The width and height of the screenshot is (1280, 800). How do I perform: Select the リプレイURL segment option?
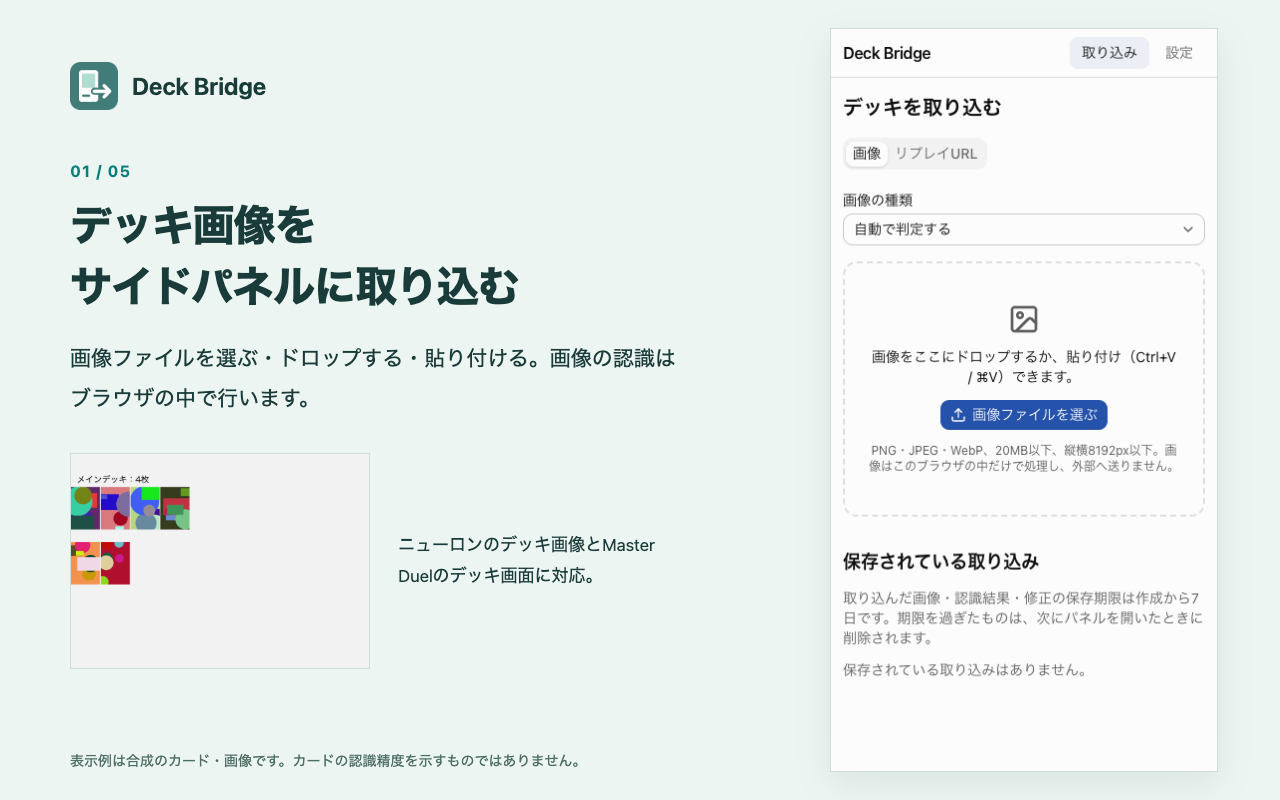click(x=936, y=154)
